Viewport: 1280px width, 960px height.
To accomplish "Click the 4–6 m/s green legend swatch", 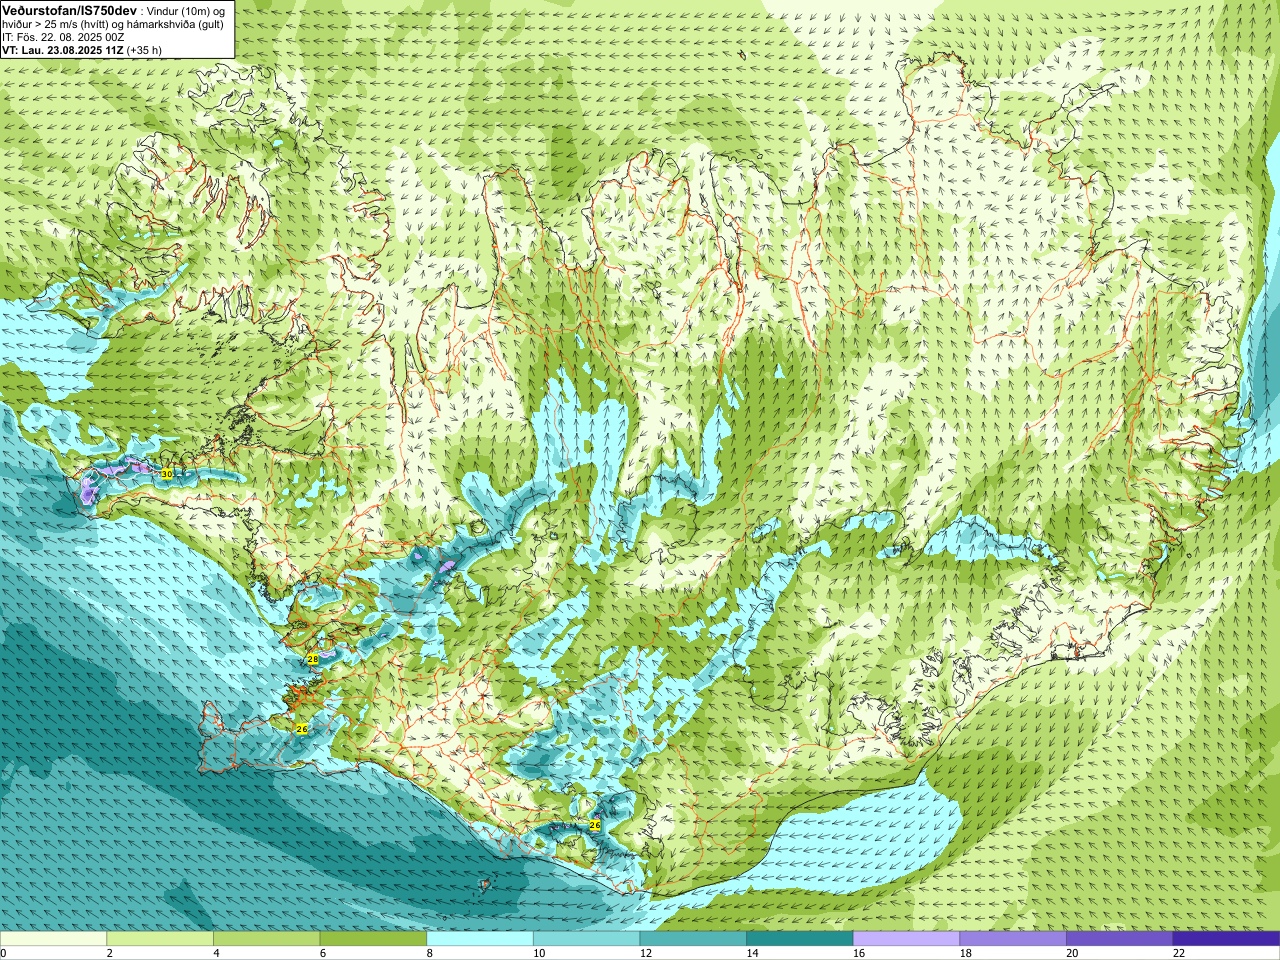I will click(266, 939).
